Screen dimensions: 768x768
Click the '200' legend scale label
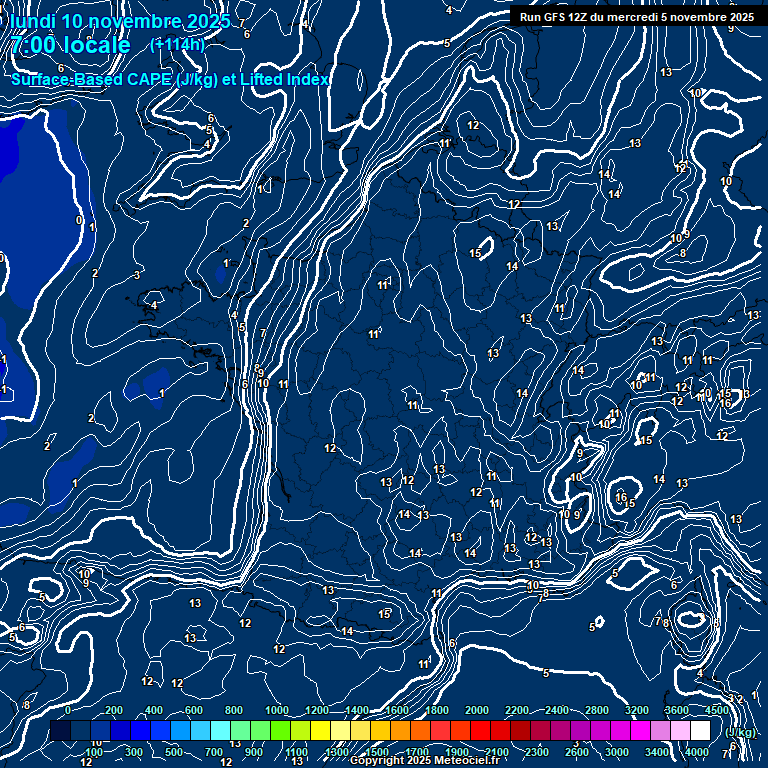click(114, 710)
